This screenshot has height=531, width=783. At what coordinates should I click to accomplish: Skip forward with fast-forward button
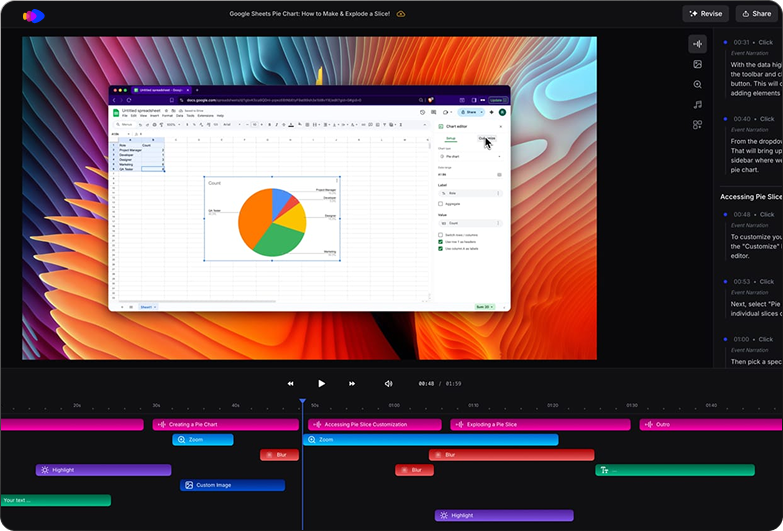352,383
